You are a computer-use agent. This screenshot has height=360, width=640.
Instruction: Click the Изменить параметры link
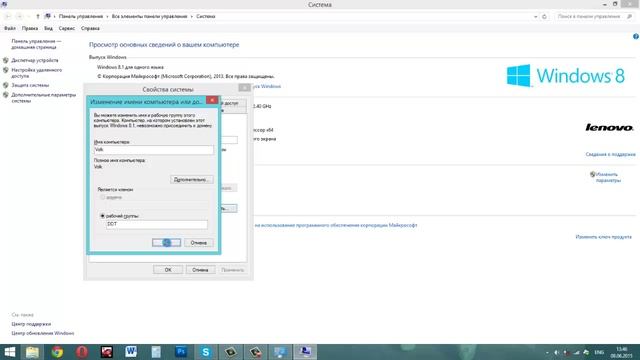[x=608, y=177]
